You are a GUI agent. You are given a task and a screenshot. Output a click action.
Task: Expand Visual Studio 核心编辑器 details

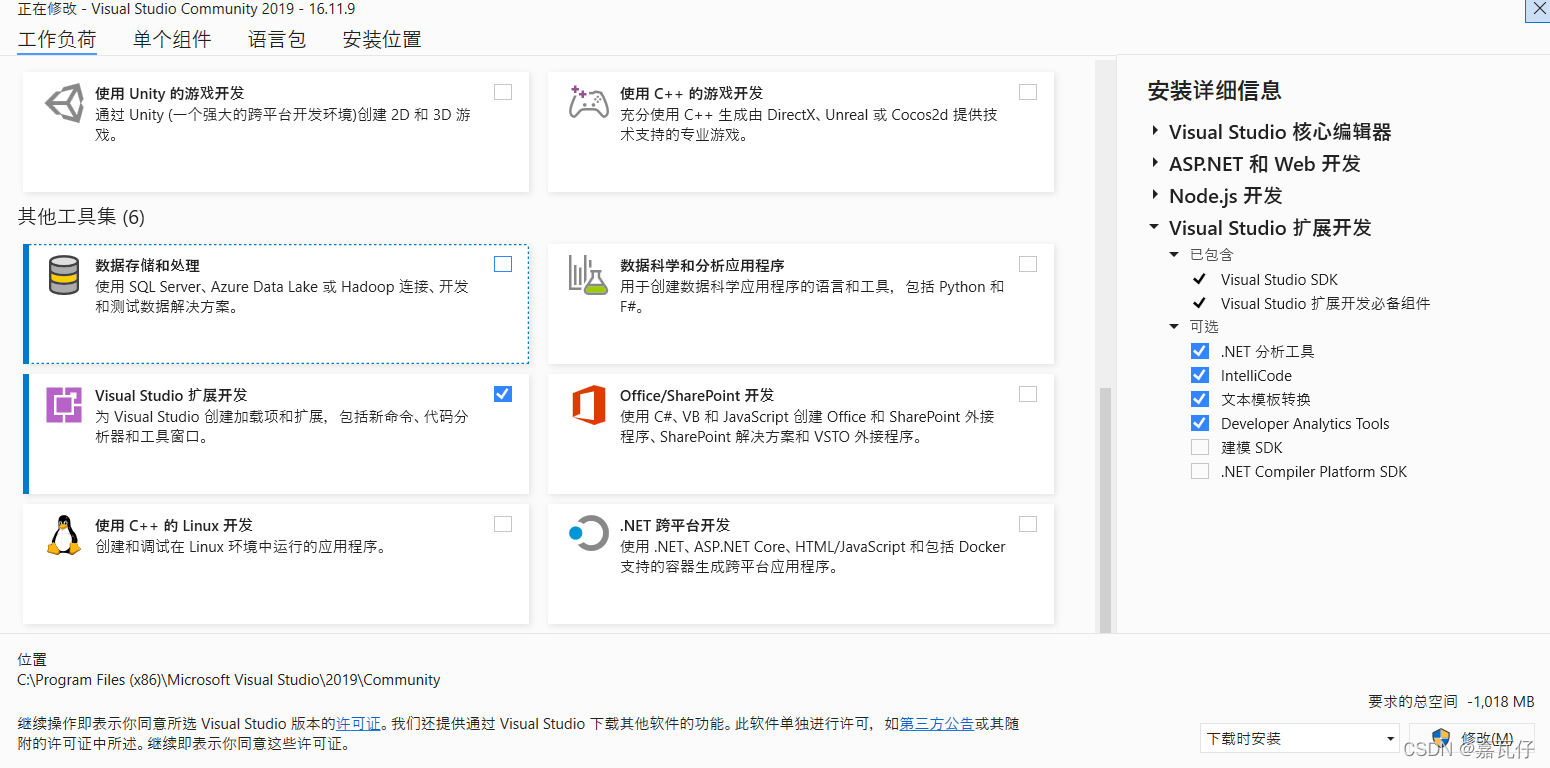1155,131
